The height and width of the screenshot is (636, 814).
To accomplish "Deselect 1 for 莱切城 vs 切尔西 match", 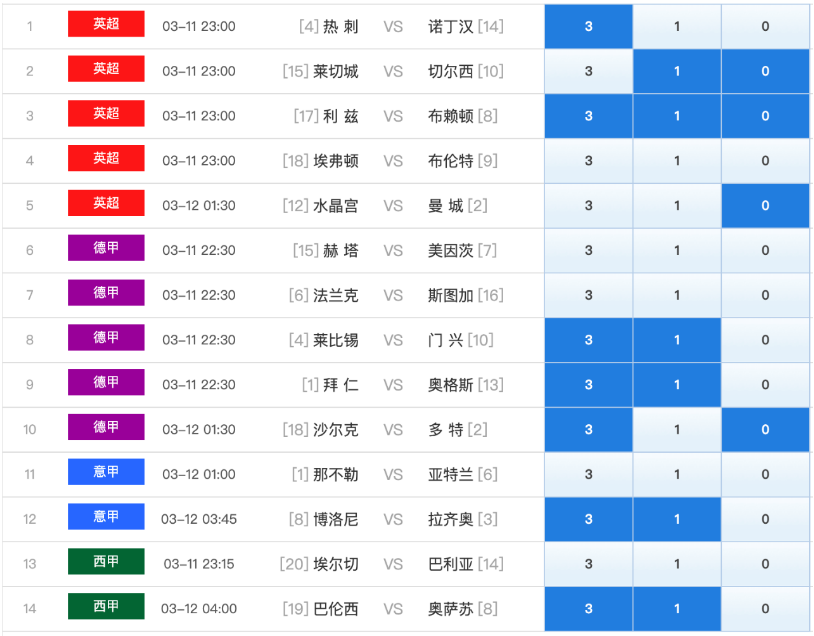I will tap(677, 71).
